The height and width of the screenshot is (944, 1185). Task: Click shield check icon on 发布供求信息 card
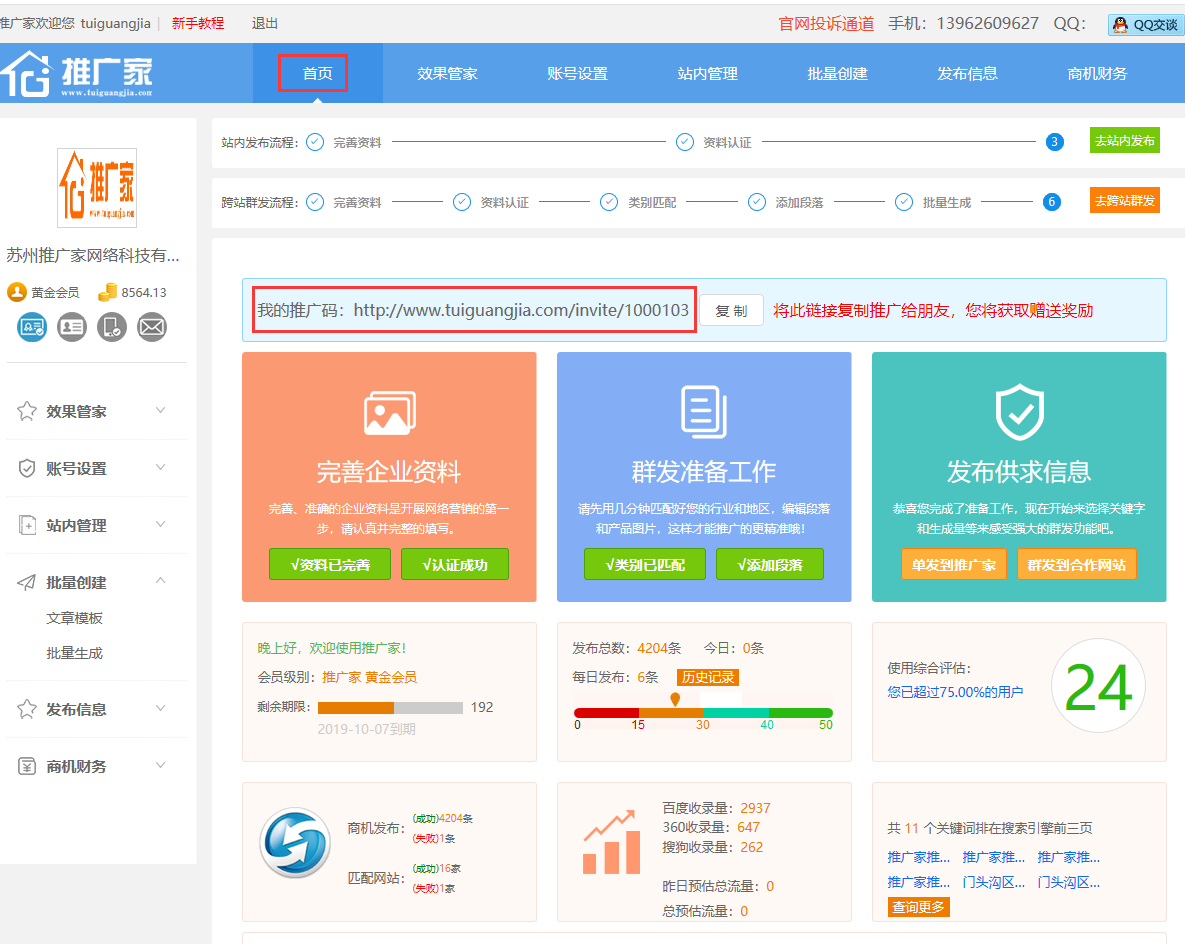1019,413
